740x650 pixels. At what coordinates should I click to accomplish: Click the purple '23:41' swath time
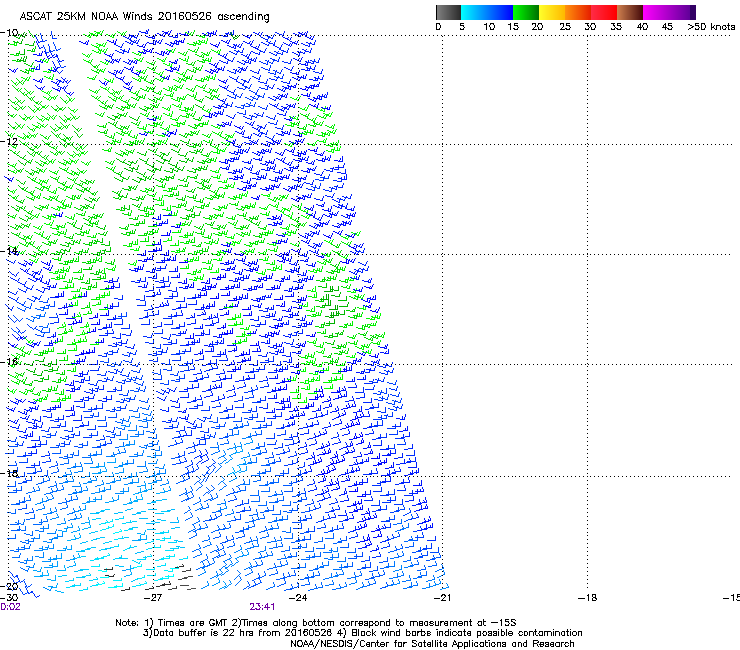262,607
